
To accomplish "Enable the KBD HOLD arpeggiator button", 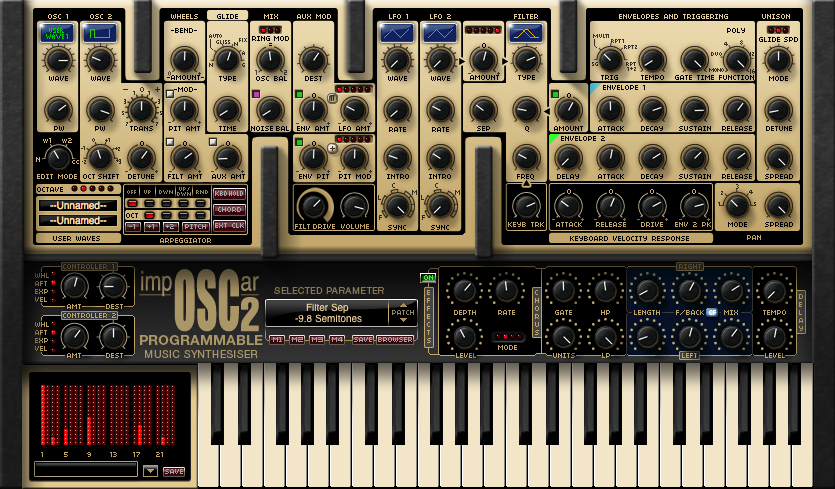I will pos(228,194).
